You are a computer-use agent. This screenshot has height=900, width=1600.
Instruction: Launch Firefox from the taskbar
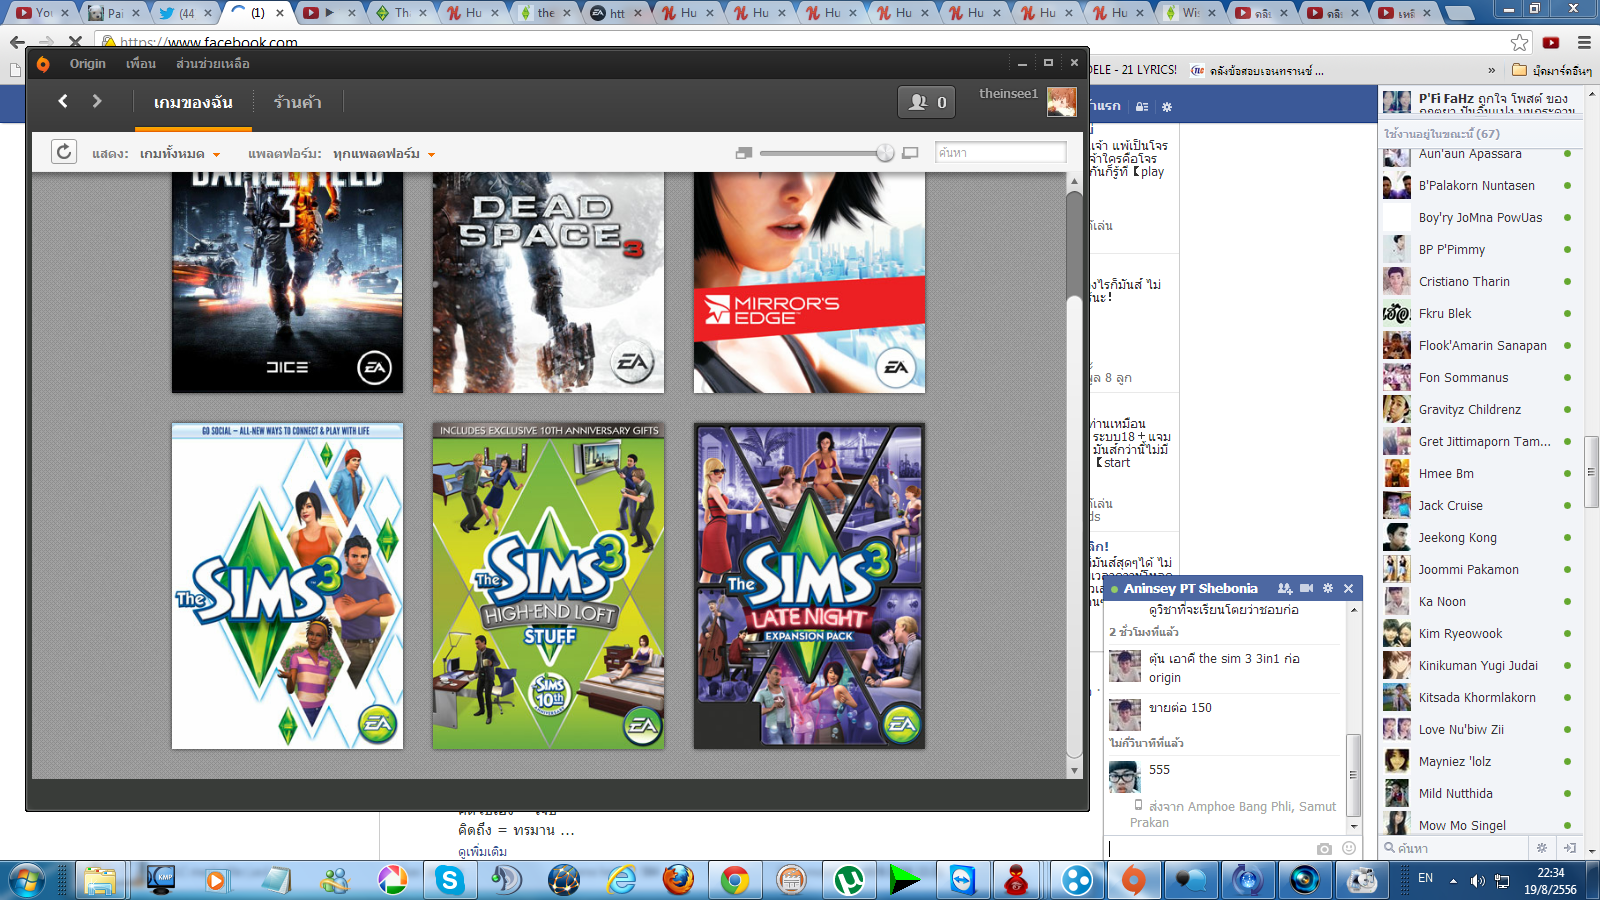(678, 880)
